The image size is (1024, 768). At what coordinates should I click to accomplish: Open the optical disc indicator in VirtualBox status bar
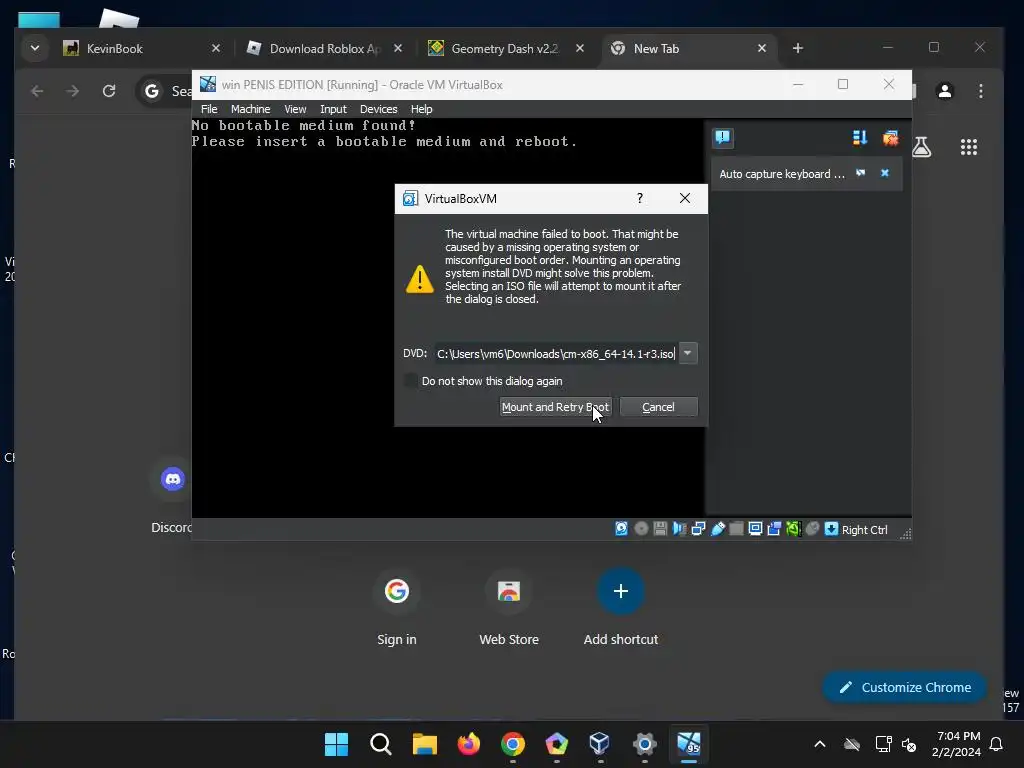641,529
